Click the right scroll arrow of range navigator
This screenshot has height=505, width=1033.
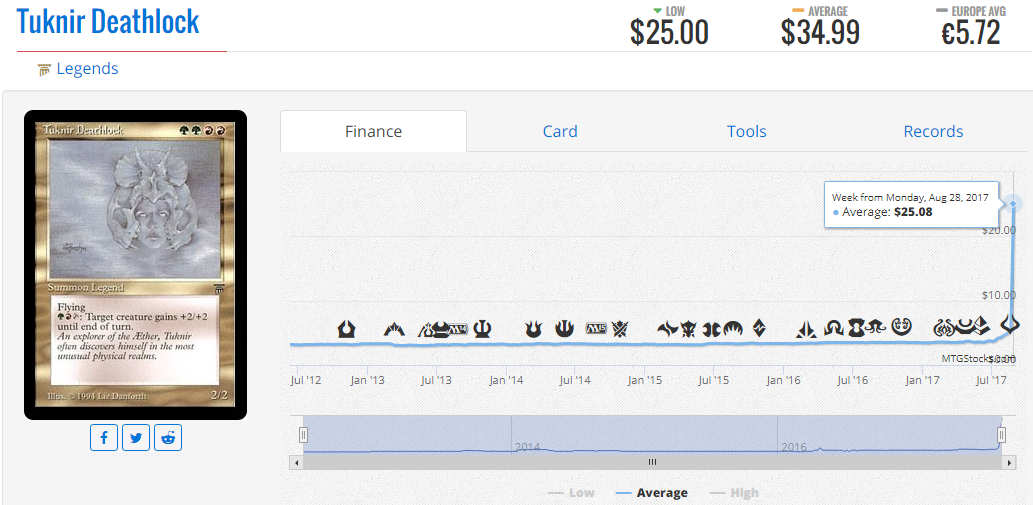(1009, 462)
